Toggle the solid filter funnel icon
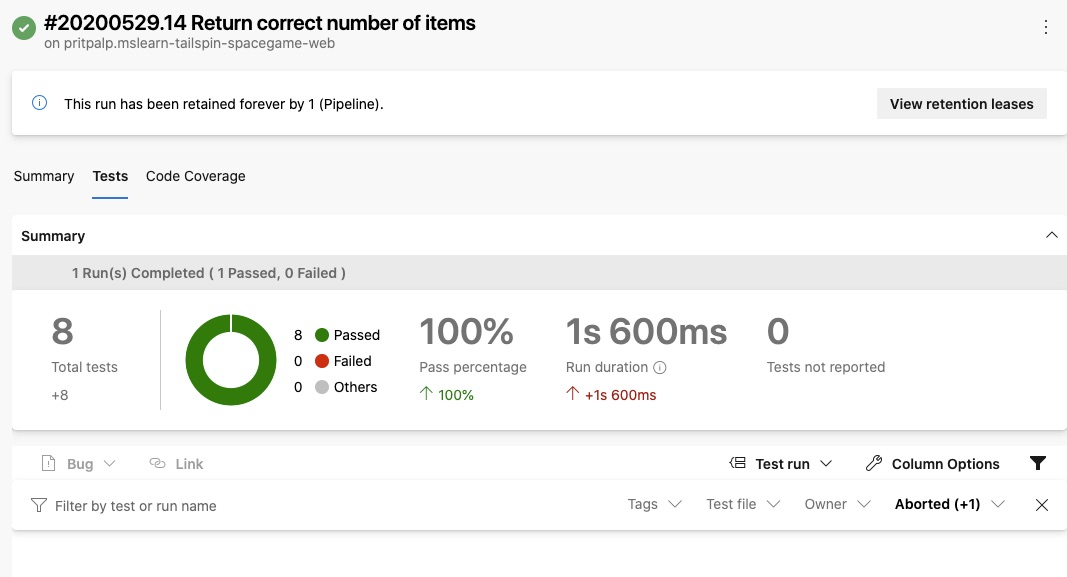The image size is (1067, 577). tap(1038, 463)
